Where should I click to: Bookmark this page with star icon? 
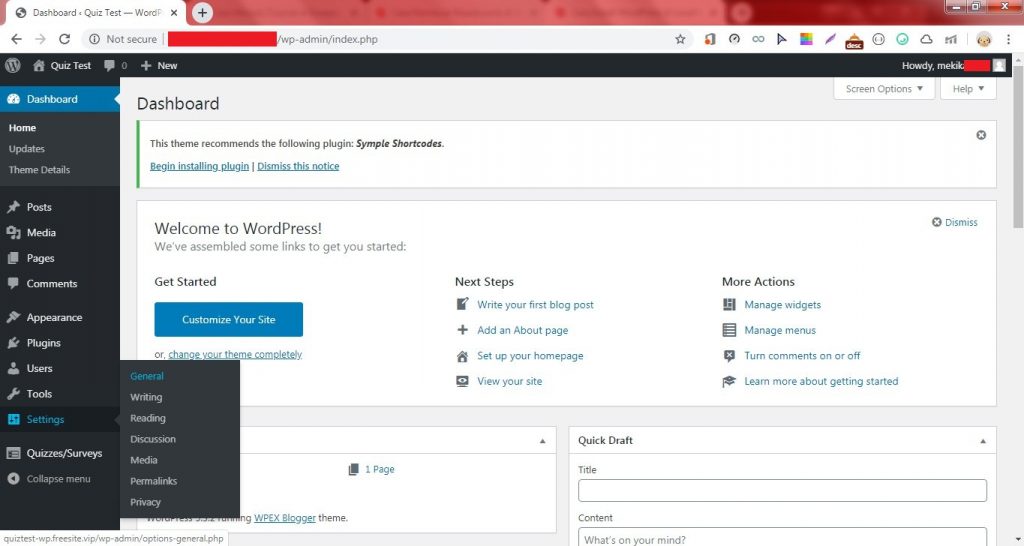click(680, 39)
